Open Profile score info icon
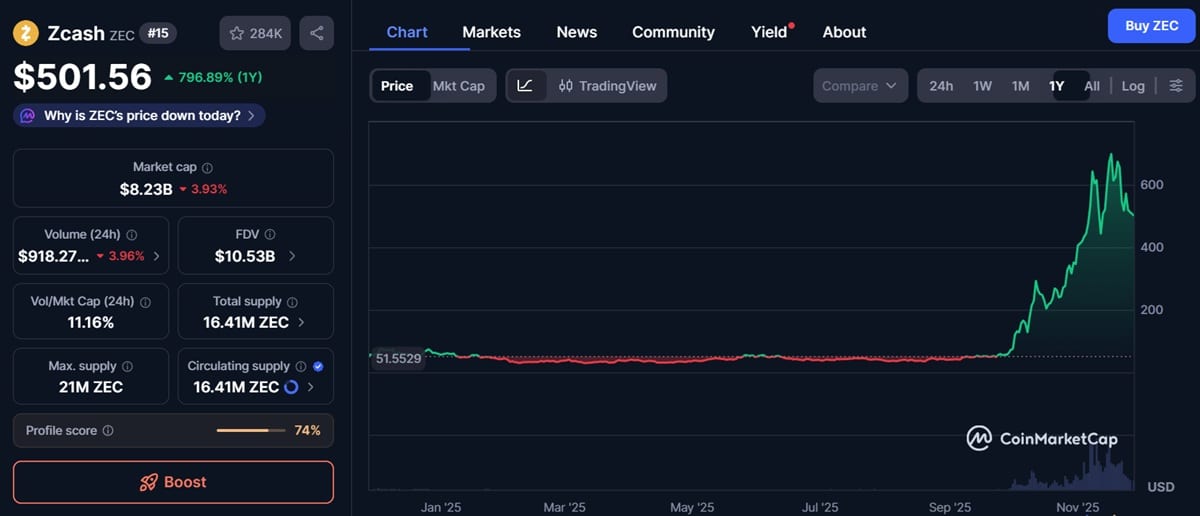Viewport: 1200px width, 516px height. point(108,431)
